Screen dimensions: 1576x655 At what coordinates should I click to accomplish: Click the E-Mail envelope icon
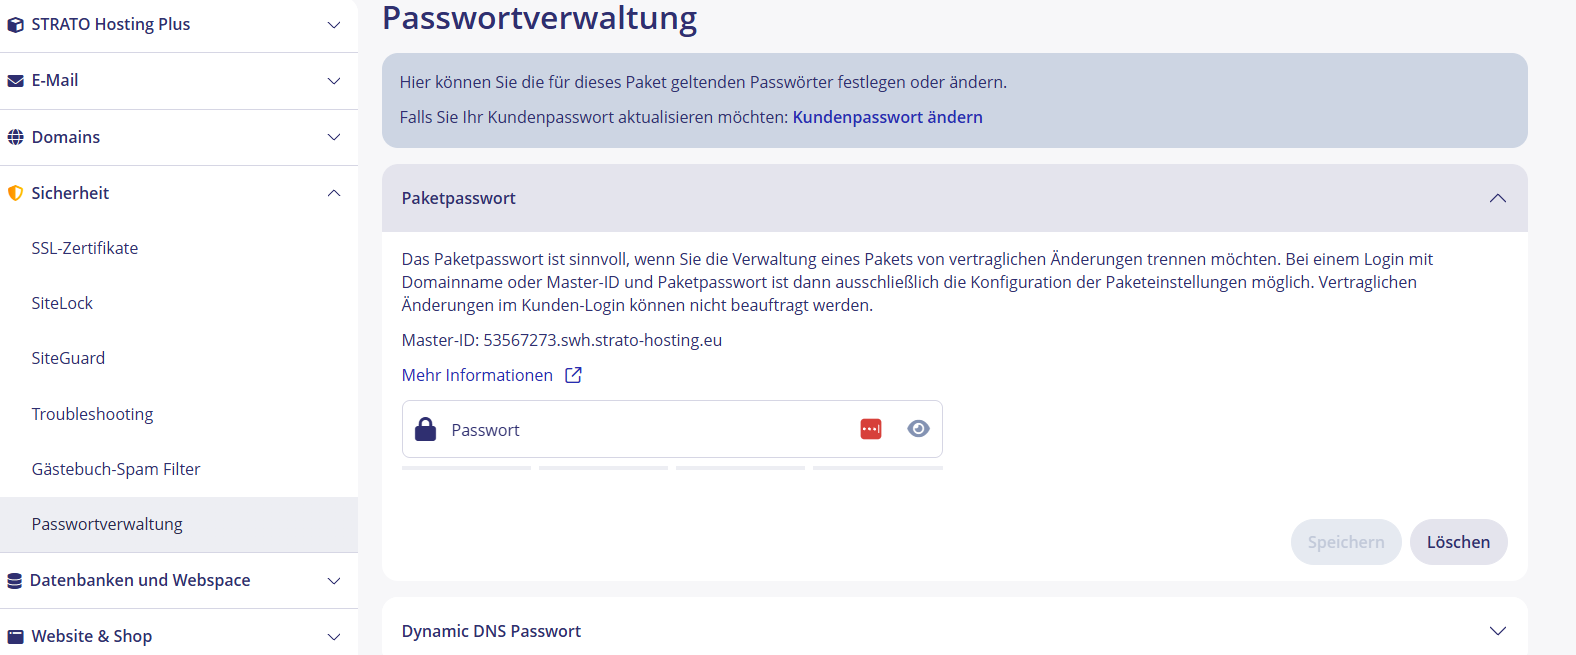[x=16, y=81]
